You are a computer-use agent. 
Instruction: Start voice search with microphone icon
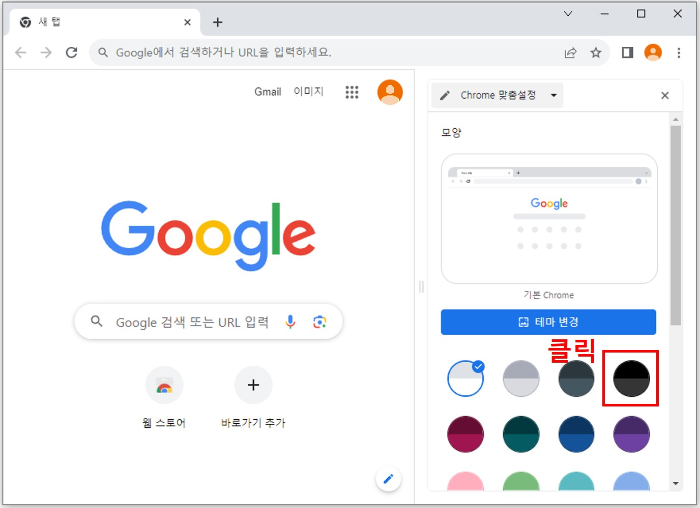click(290, 321)
